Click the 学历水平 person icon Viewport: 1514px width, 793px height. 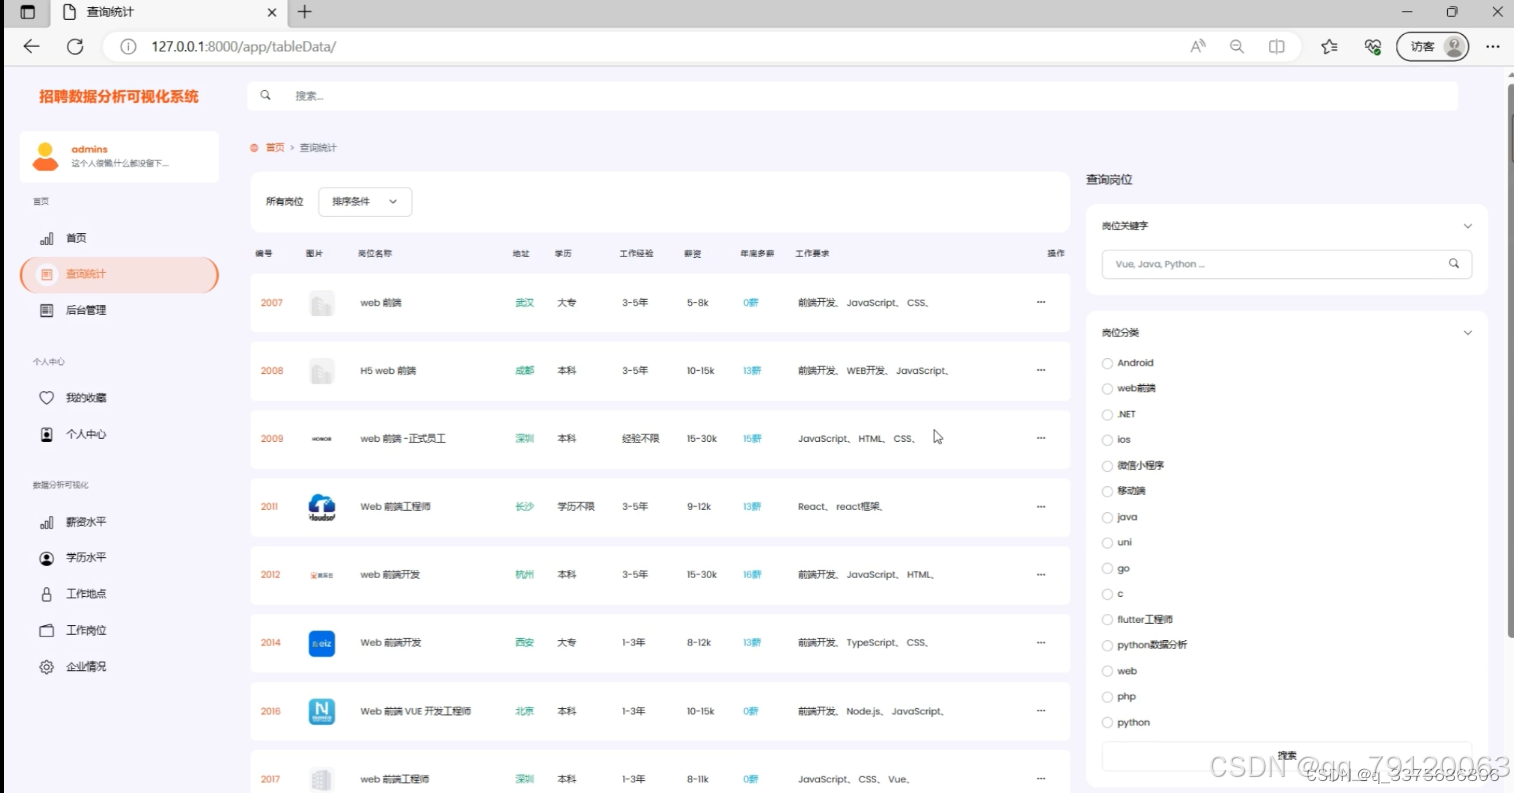point(46,558)
